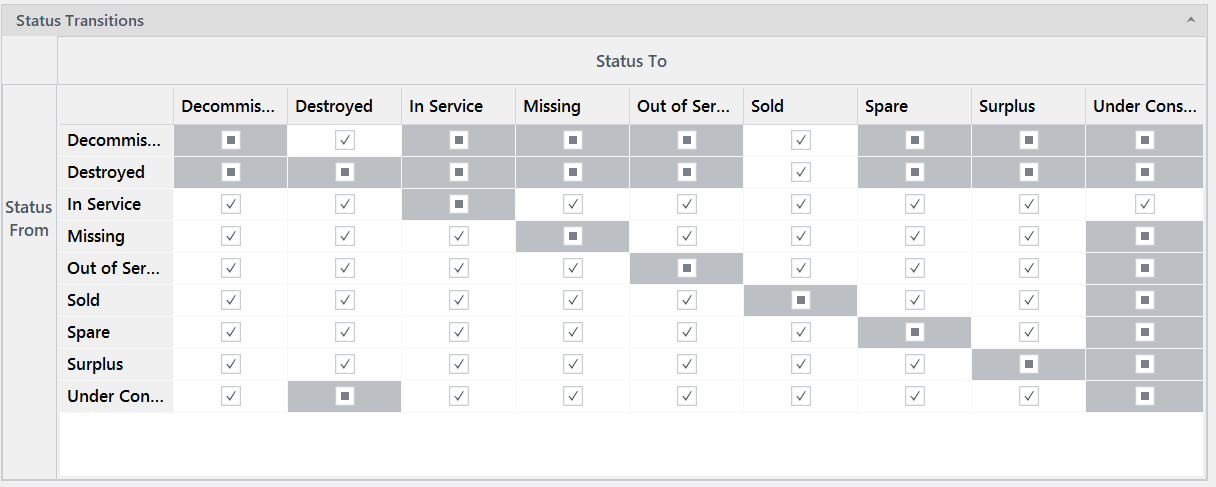Collapse the Status Transitions panel

pyautogui.click(x=1191, y=20)
